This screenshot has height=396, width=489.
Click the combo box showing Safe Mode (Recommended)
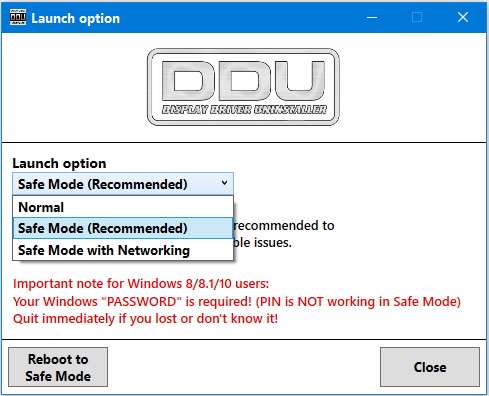click(123, 184)
